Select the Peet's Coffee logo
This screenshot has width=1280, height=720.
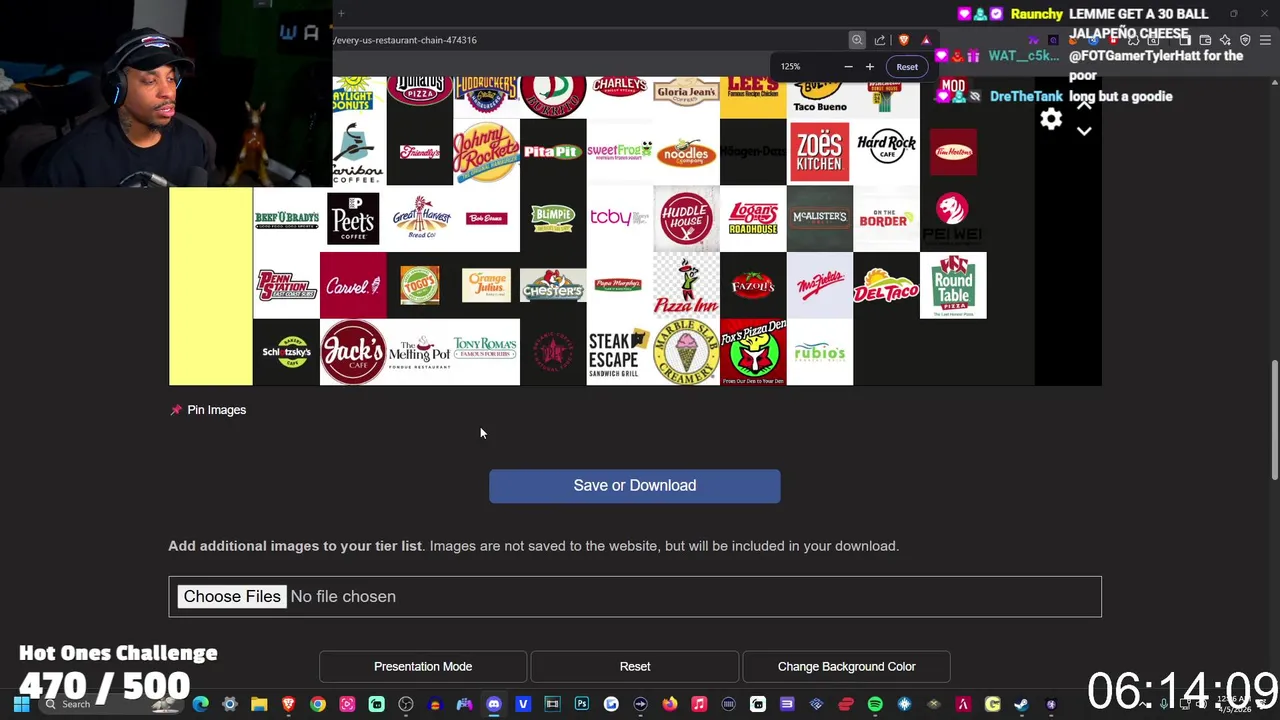click(x=353, y=219)
